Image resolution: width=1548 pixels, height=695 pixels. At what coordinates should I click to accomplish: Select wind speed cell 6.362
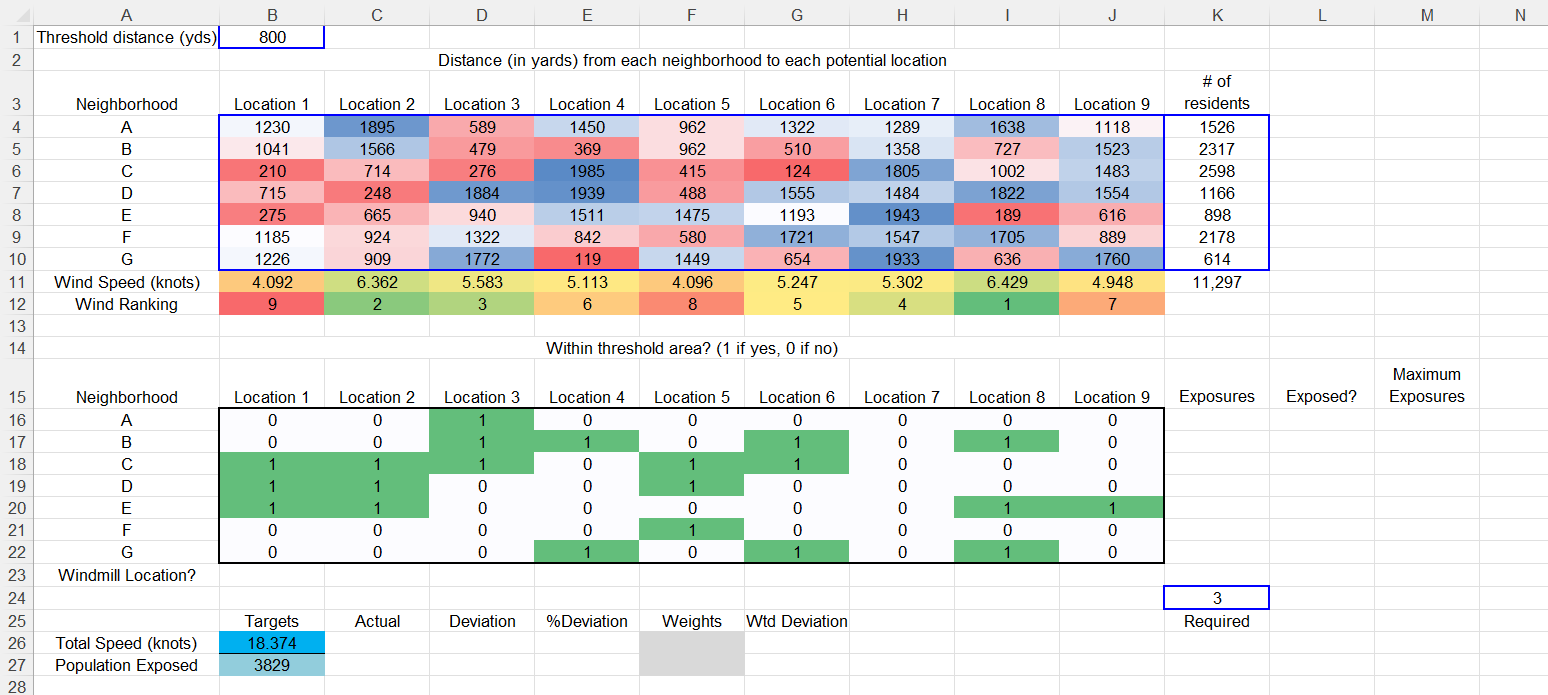pyautogui.click(x=377, y=282)
